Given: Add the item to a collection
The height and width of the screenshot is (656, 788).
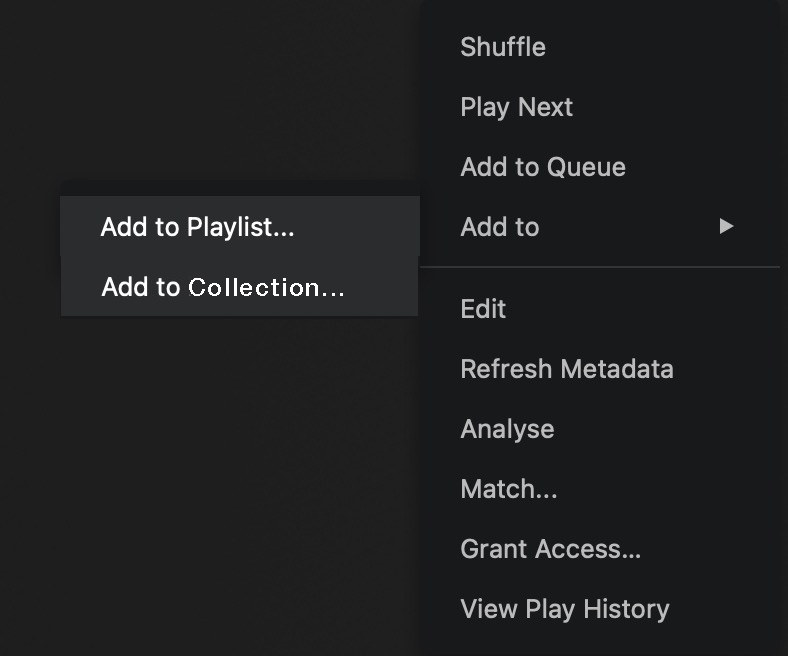Looking at the screenshot, I should click(223, 288).
